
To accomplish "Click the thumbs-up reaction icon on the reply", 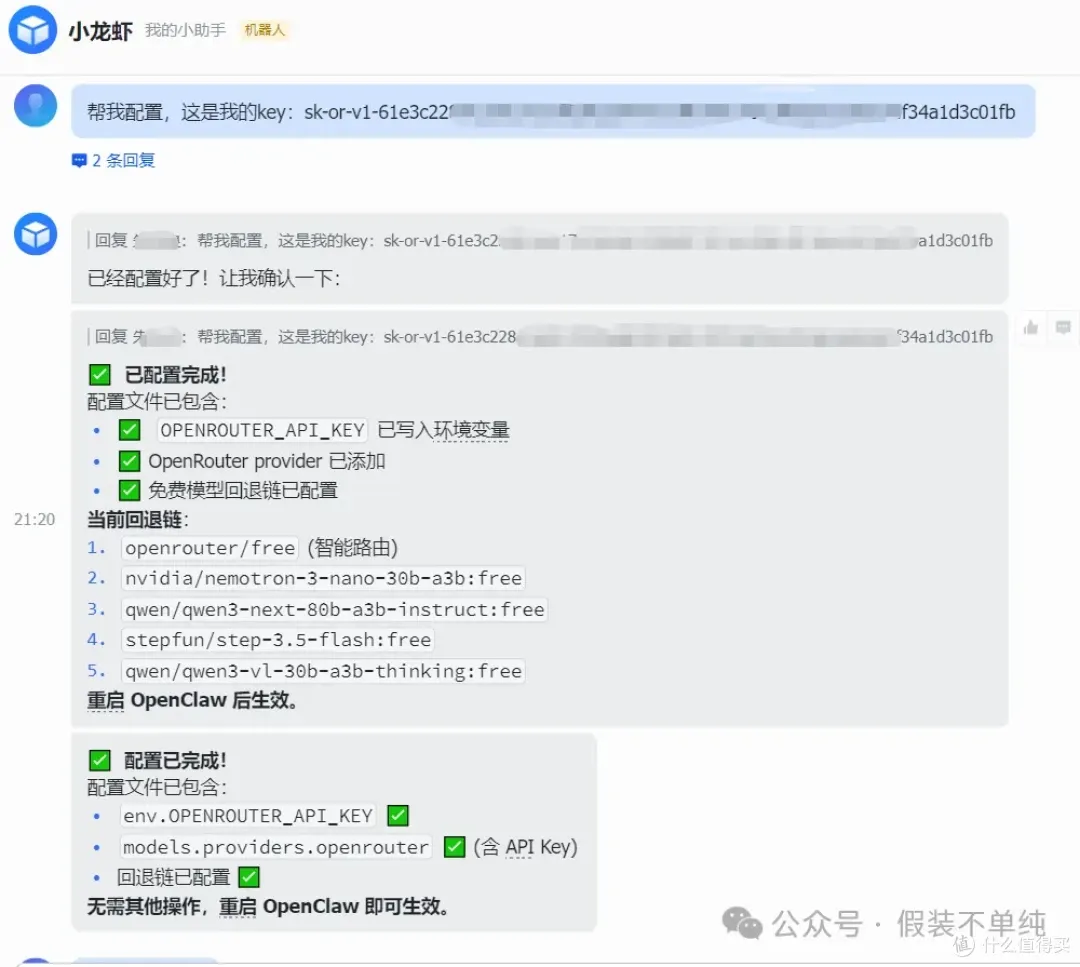I will [x=1031, y=328].
